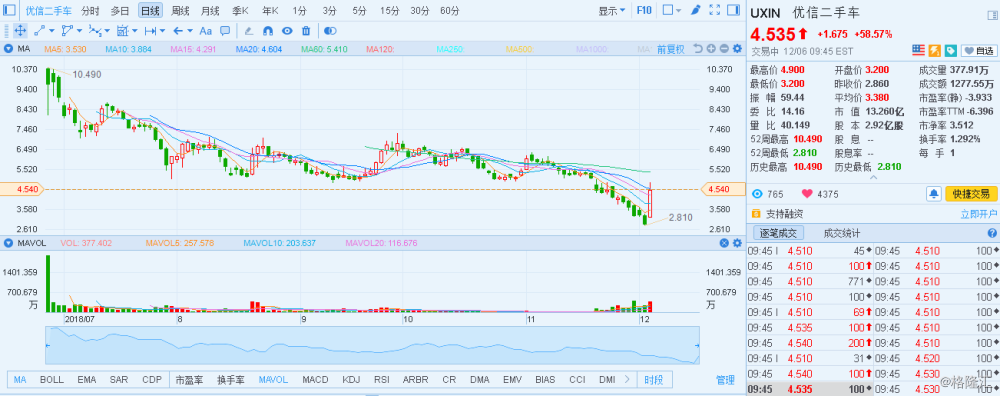Screen dimensions: 1000x396
Task: Select the wave line drawing tool
Action: click(x=94, y=31)
